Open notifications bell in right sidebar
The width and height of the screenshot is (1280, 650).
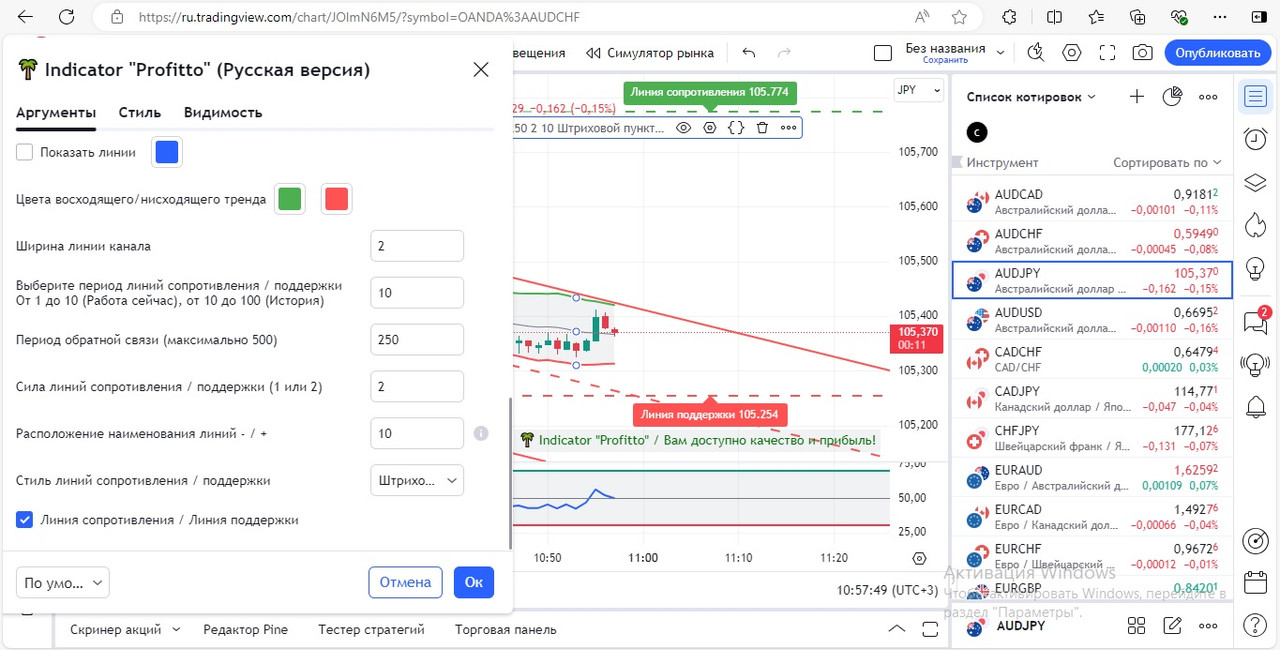pos(1255,407)
